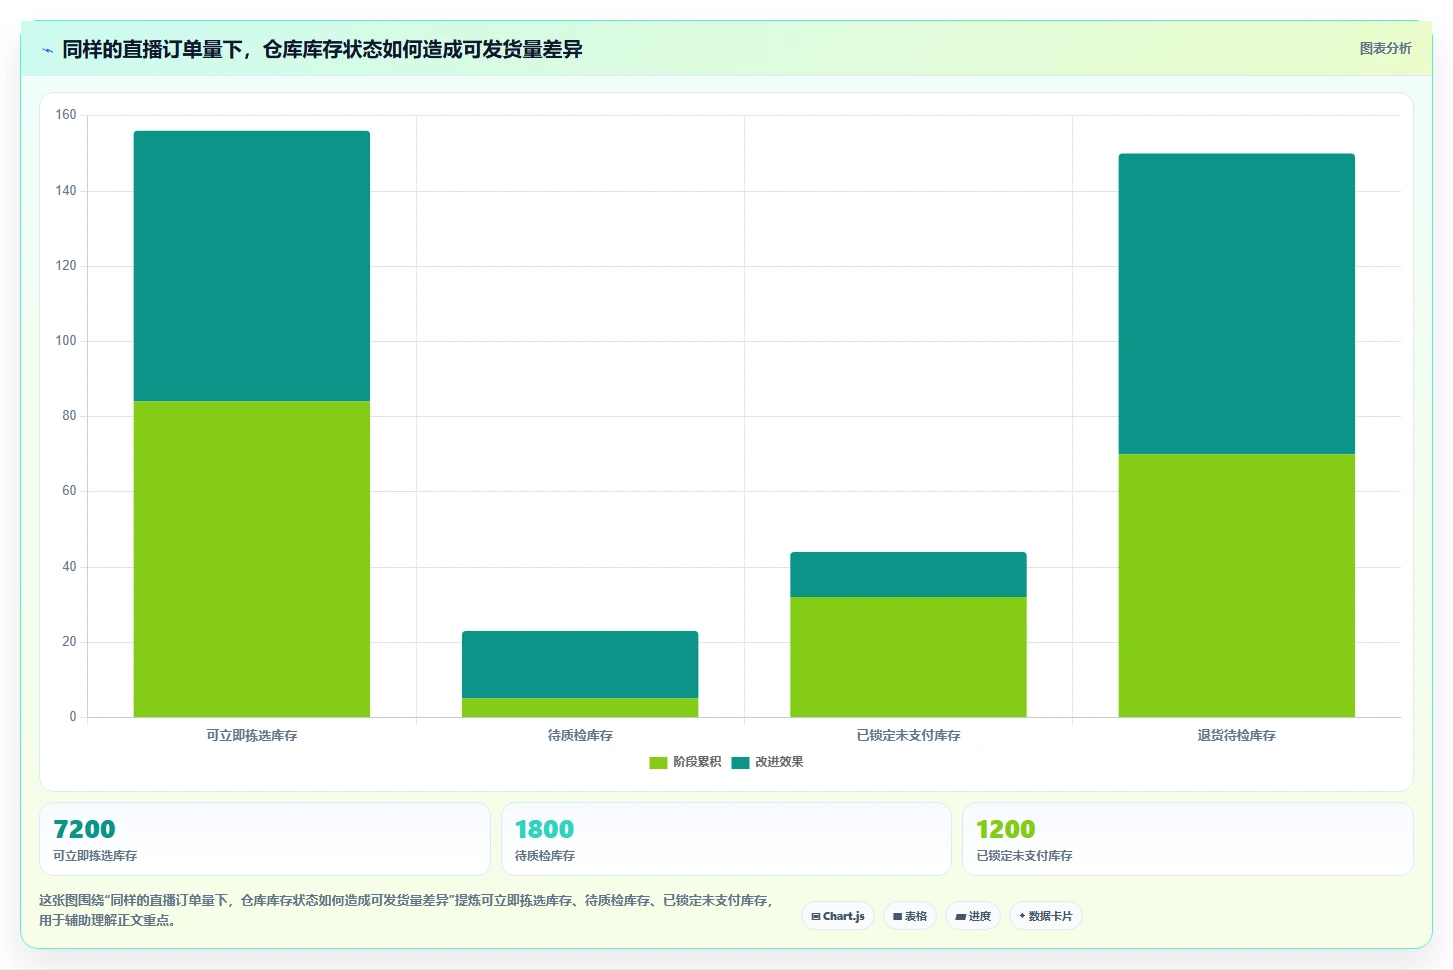Click the icon inside the 进度 chip
Viewport: 1453px width, 970px height.
pos(960,916)
